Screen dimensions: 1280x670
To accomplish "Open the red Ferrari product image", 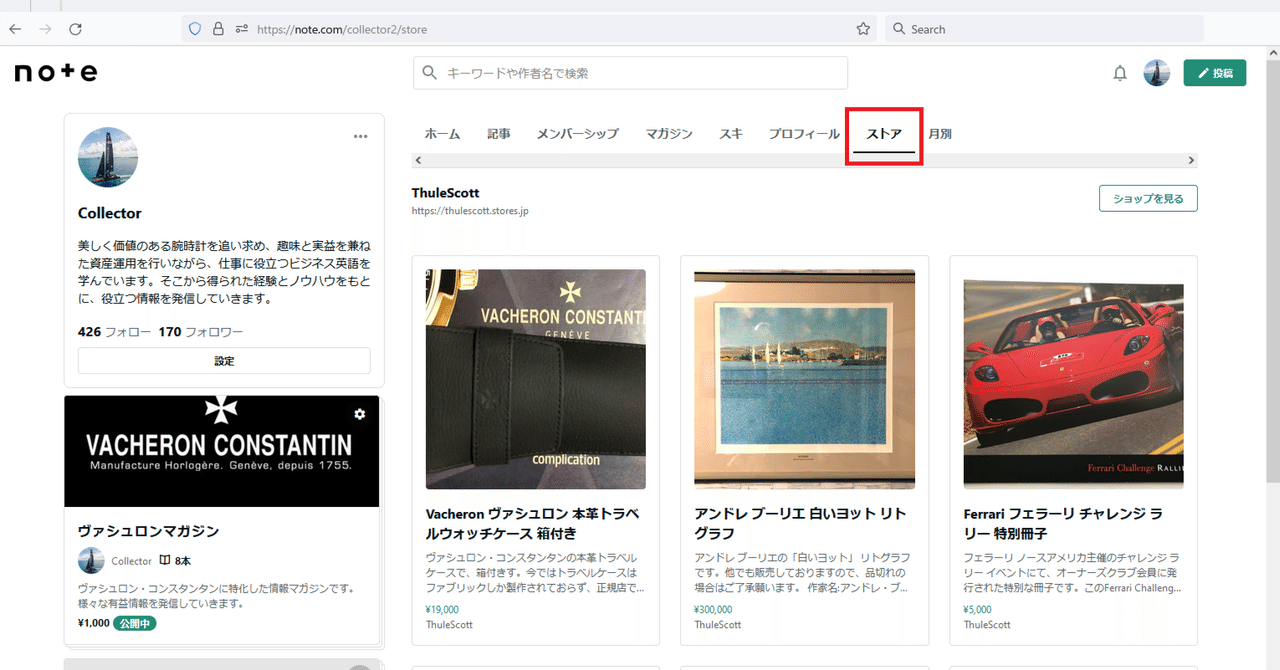I will pyautogui.click(x=1074, y=379).
